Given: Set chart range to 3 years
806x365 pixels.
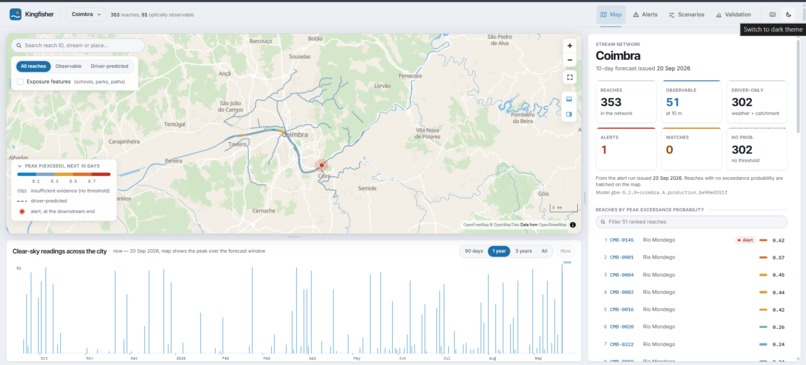Looking at the screenshot, I should pyautogui.click(x=523, y=251).
